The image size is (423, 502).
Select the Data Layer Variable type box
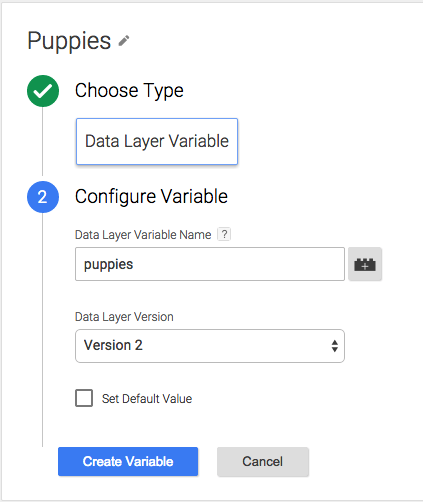tap(157, 141)
